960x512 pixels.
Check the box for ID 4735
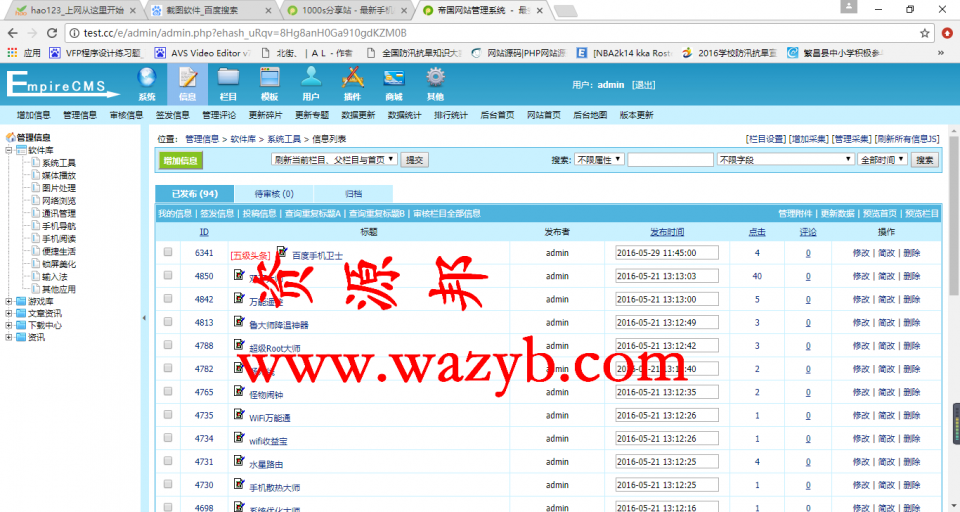coord(168,415)
